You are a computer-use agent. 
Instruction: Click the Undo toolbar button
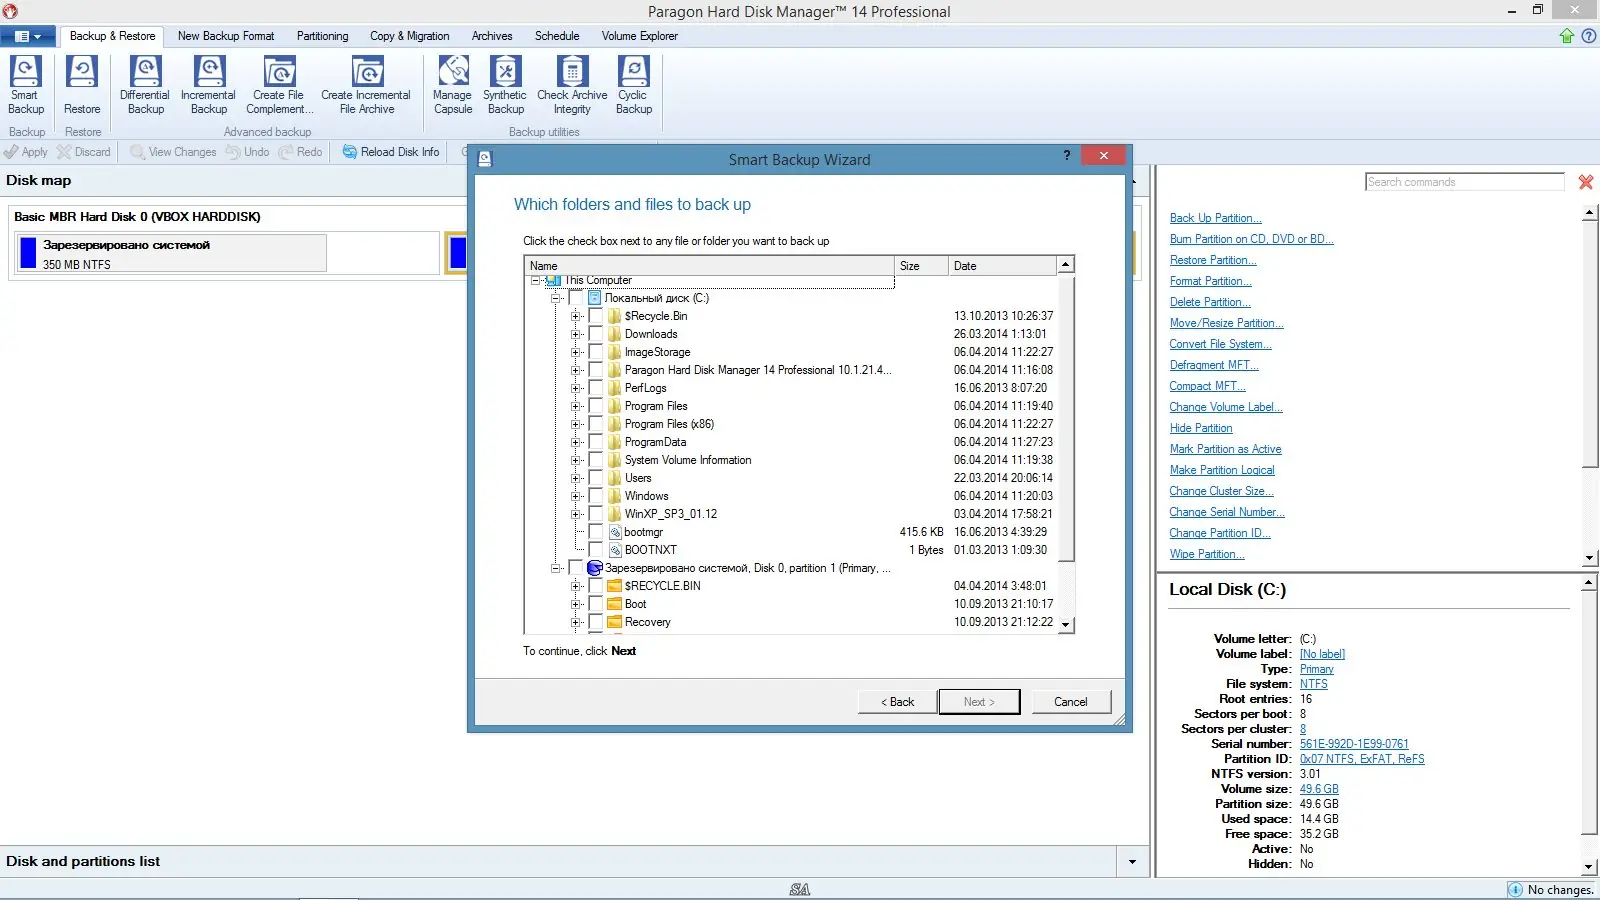click(247, 152)
